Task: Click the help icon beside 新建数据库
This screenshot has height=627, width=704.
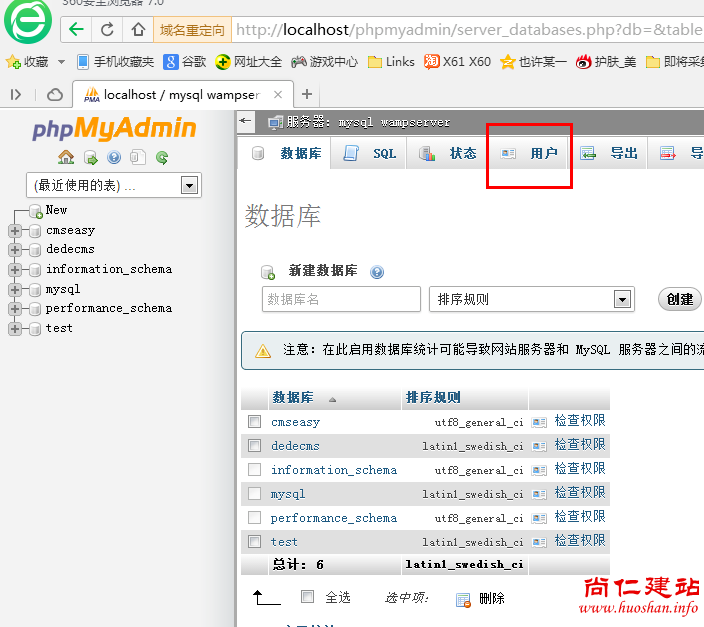Action: click(377, 272)
